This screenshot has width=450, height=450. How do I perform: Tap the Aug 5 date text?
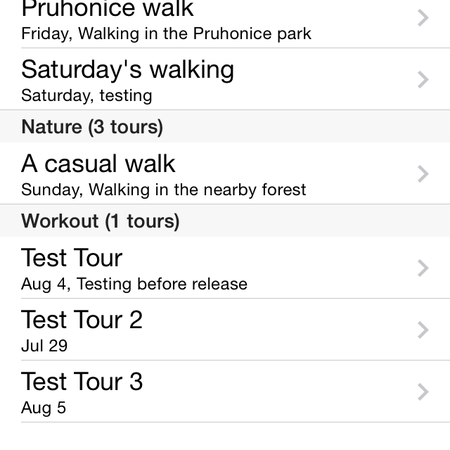tap(44, 408)
